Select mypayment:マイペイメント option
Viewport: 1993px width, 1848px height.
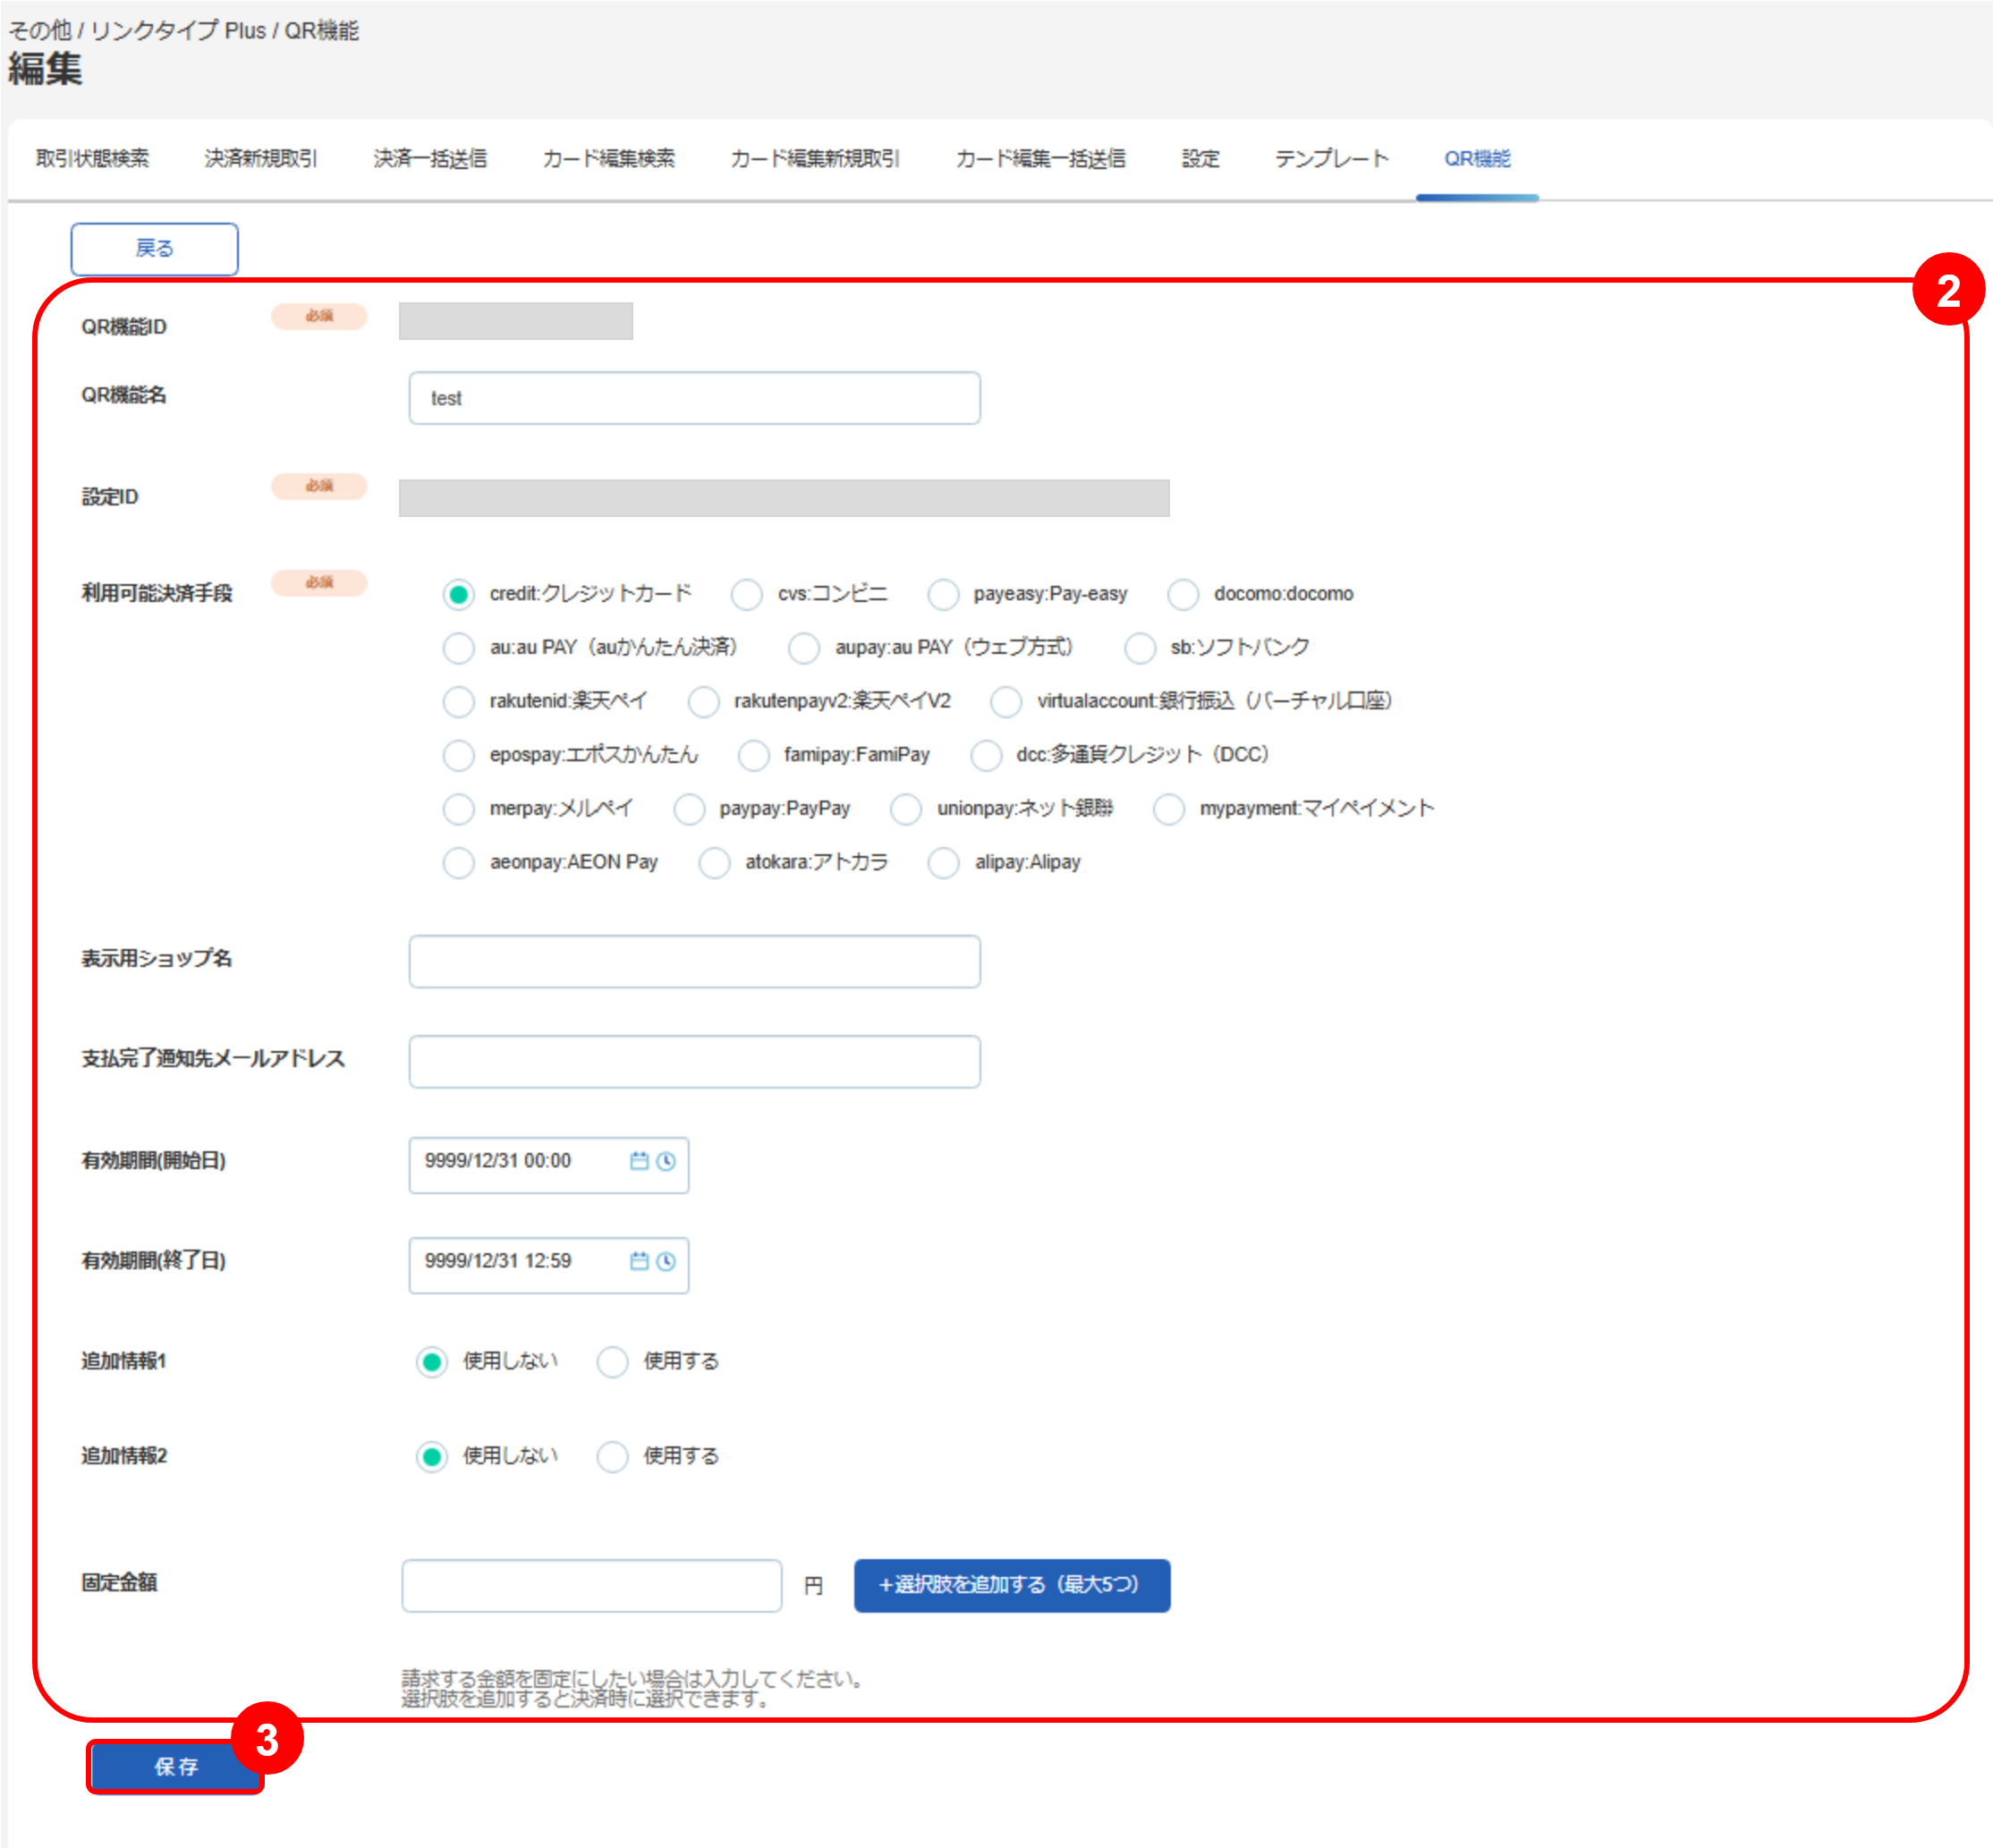click(1169, 809)
